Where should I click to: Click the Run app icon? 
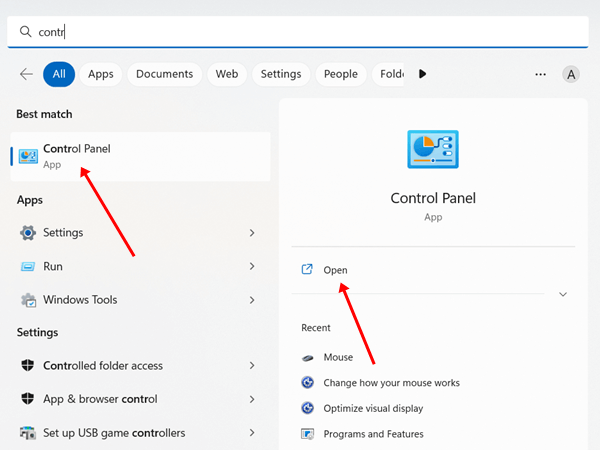[x=28, y=266]
